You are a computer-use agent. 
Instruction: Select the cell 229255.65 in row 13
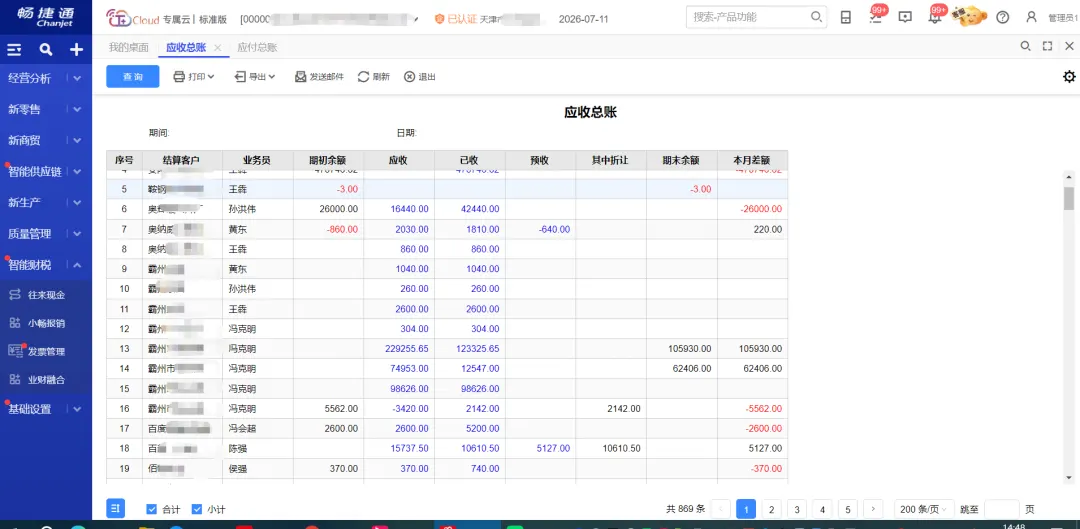[x=399, y=349]
